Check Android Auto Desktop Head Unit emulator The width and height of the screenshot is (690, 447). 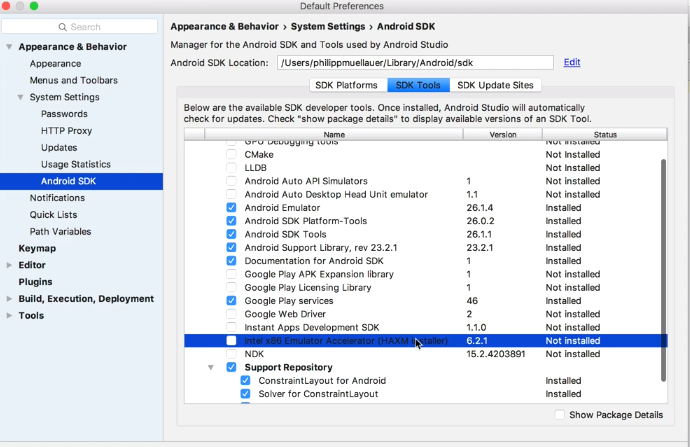231,194
